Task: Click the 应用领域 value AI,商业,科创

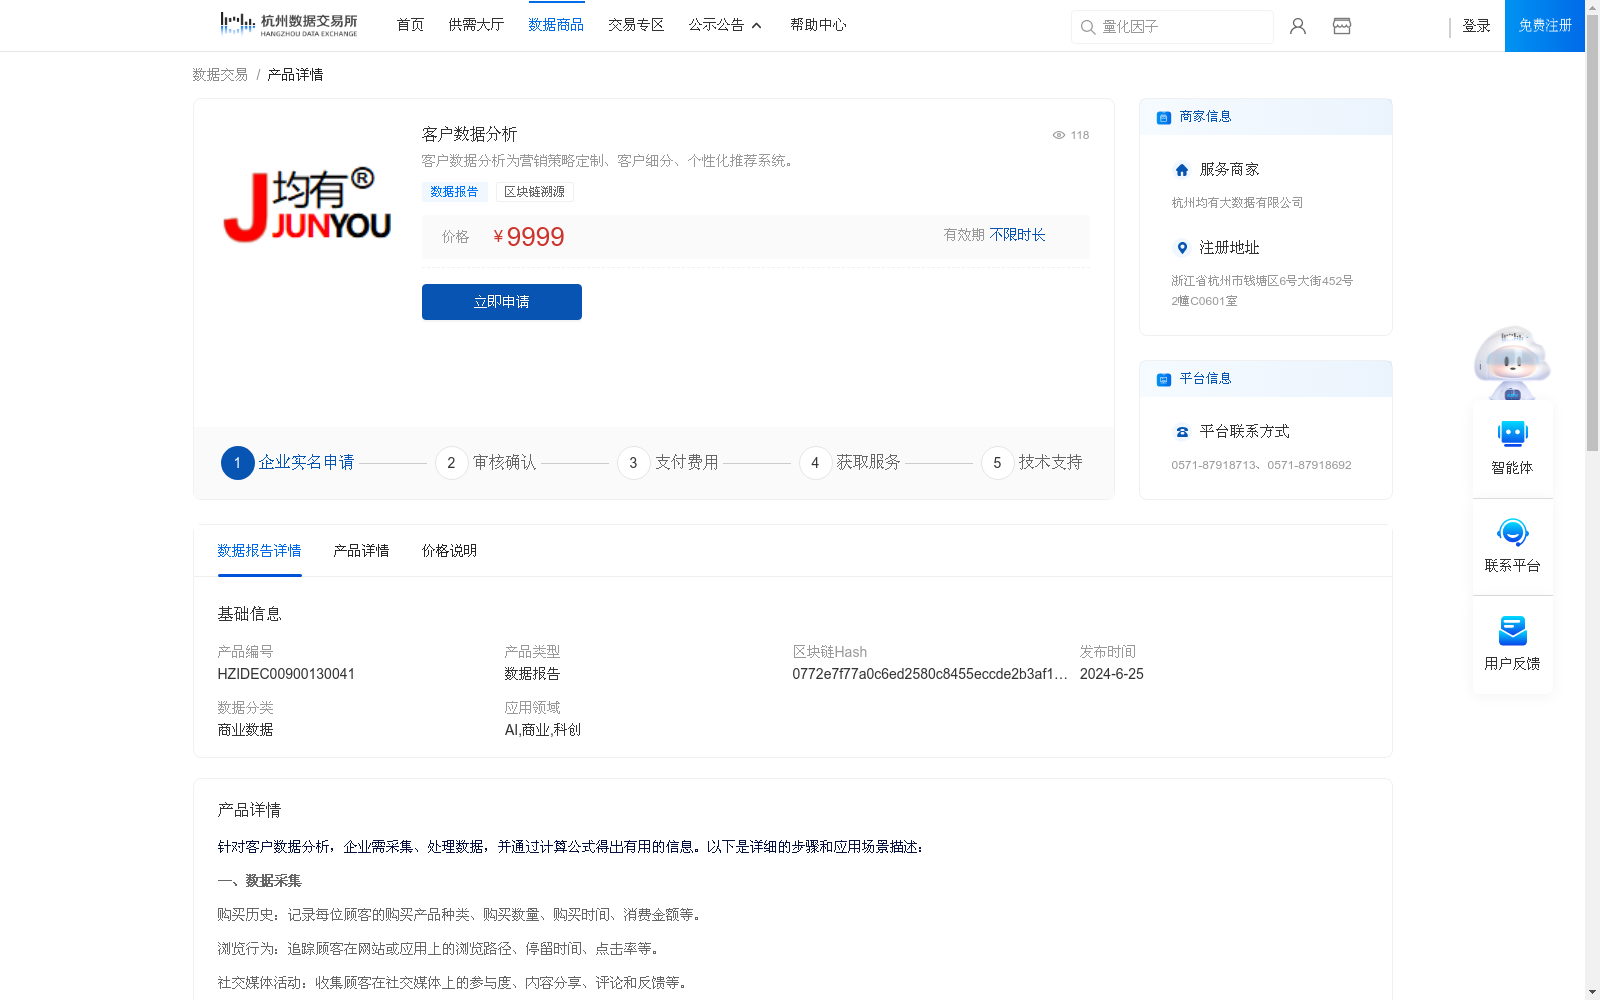Action: click(543, 730)
